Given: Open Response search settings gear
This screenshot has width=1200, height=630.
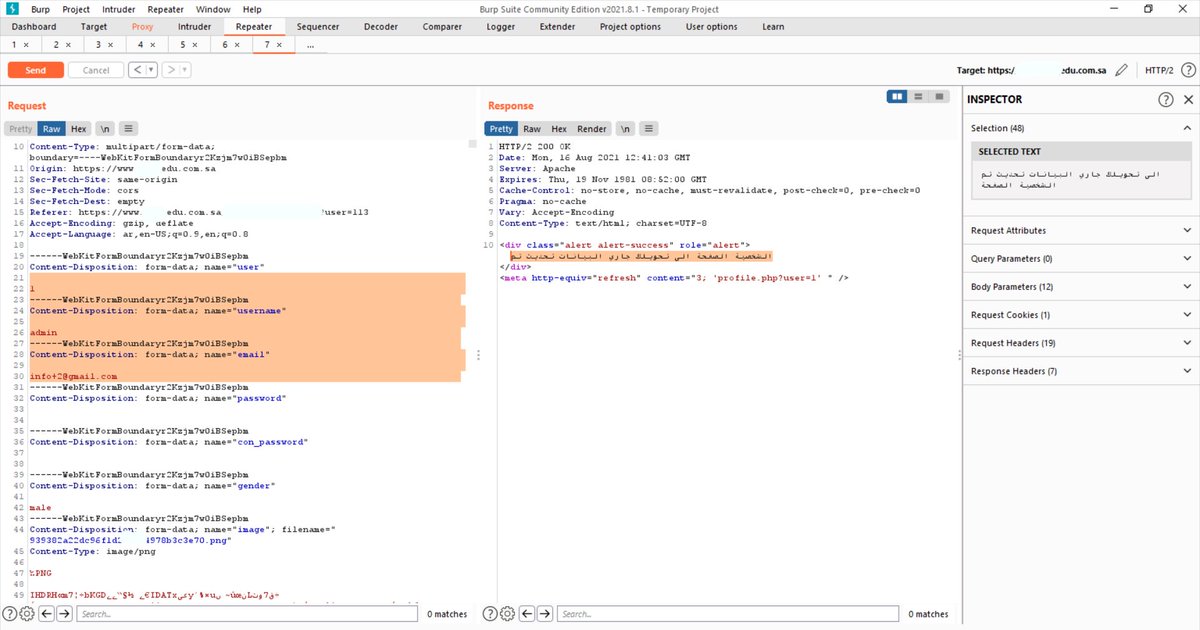Looking at the screenshot, I should click(x=506, y=614).
